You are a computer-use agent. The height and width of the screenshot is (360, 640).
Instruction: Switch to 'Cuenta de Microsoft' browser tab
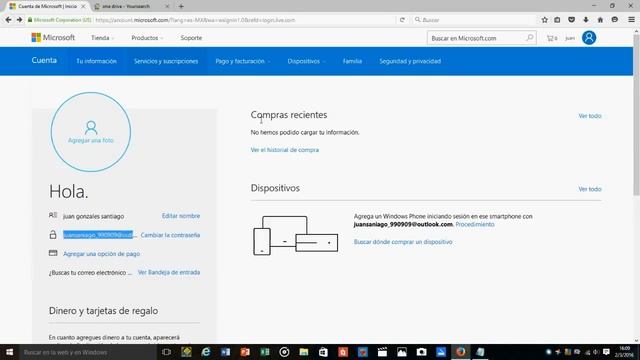[47, 6]
